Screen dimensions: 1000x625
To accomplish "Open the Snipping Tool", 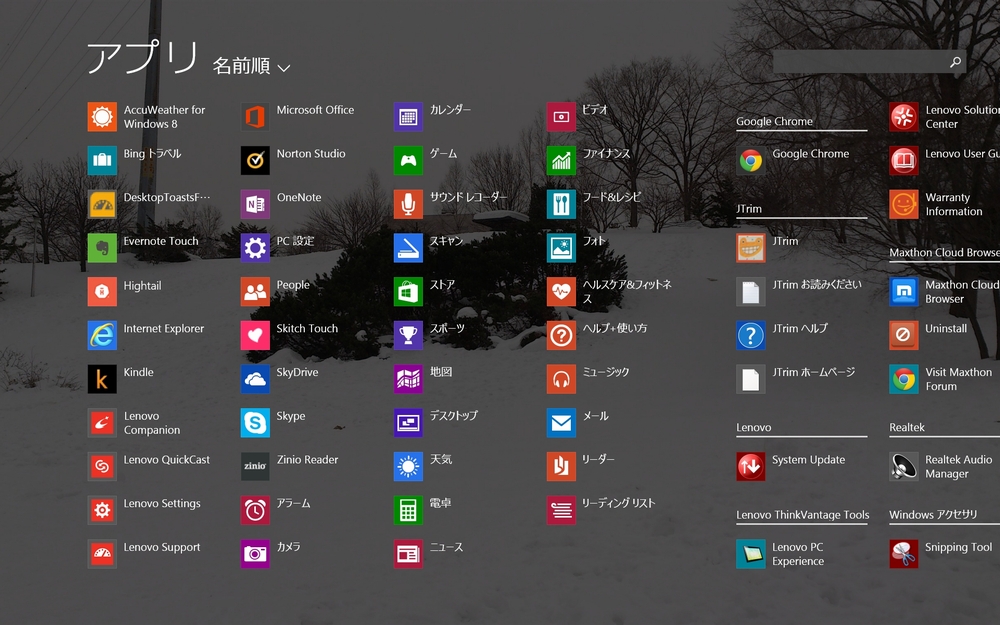I will click(904, 554).
